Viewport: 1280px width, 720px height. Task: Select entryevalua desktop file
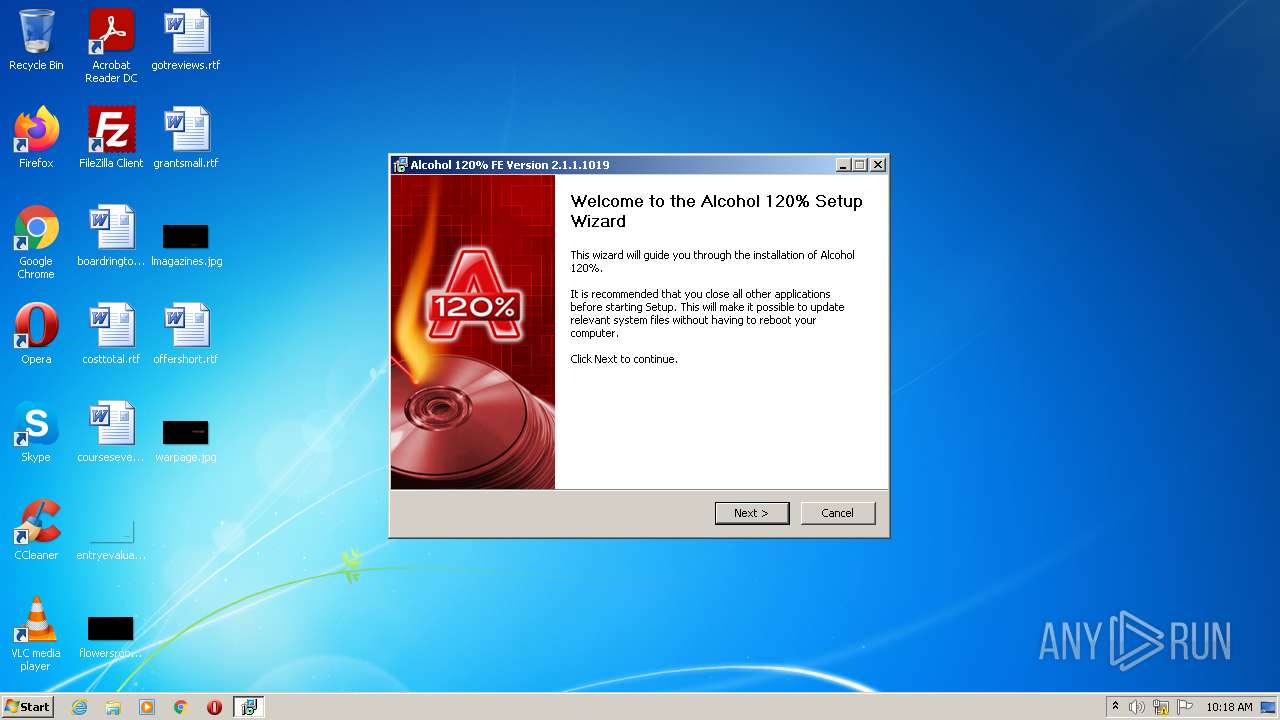pos(111,538)
